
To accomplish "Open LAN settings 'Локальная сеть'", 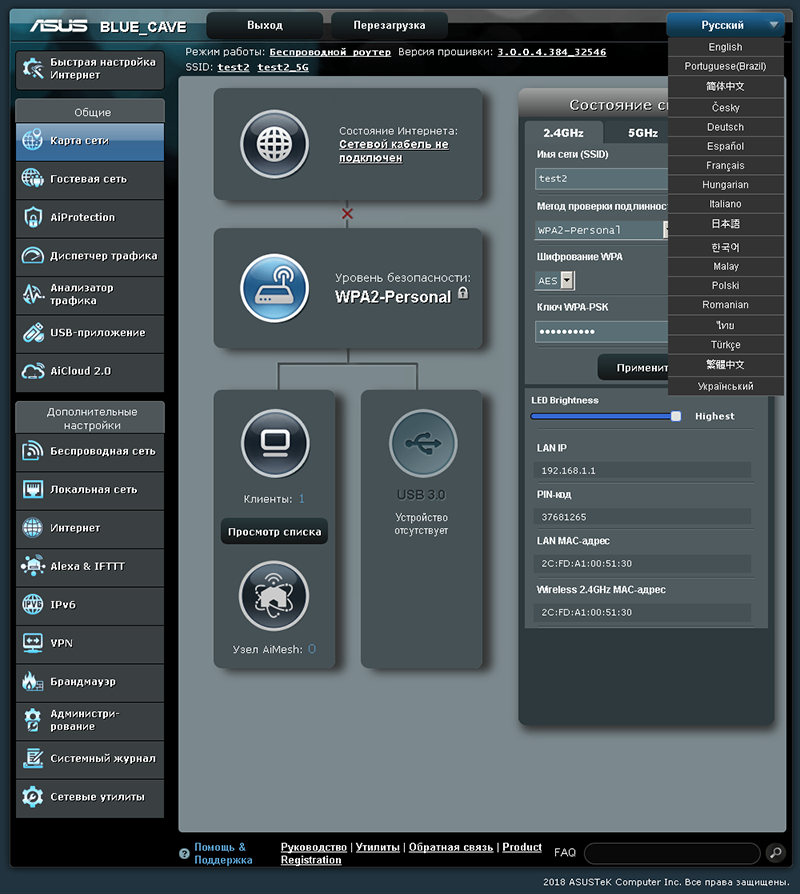I will pos(90,490).
